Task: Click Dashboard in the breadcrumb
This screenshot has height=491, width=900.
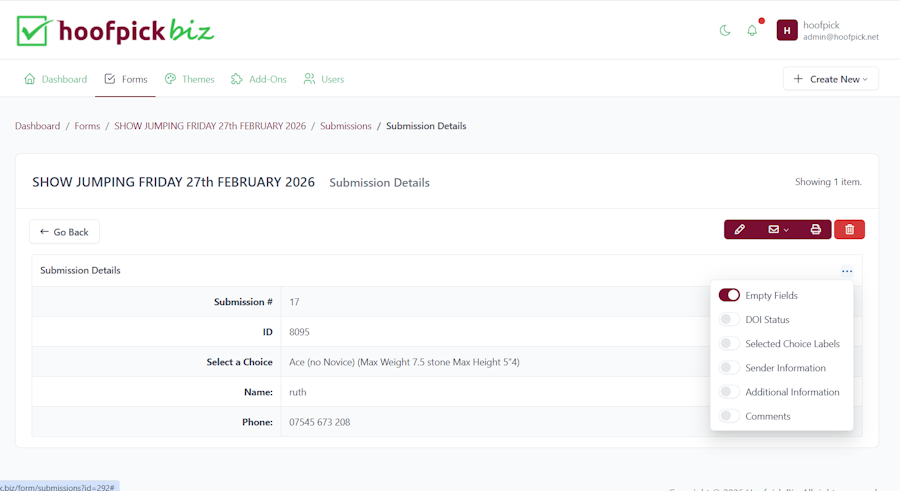Action: [x=37, y=126]
